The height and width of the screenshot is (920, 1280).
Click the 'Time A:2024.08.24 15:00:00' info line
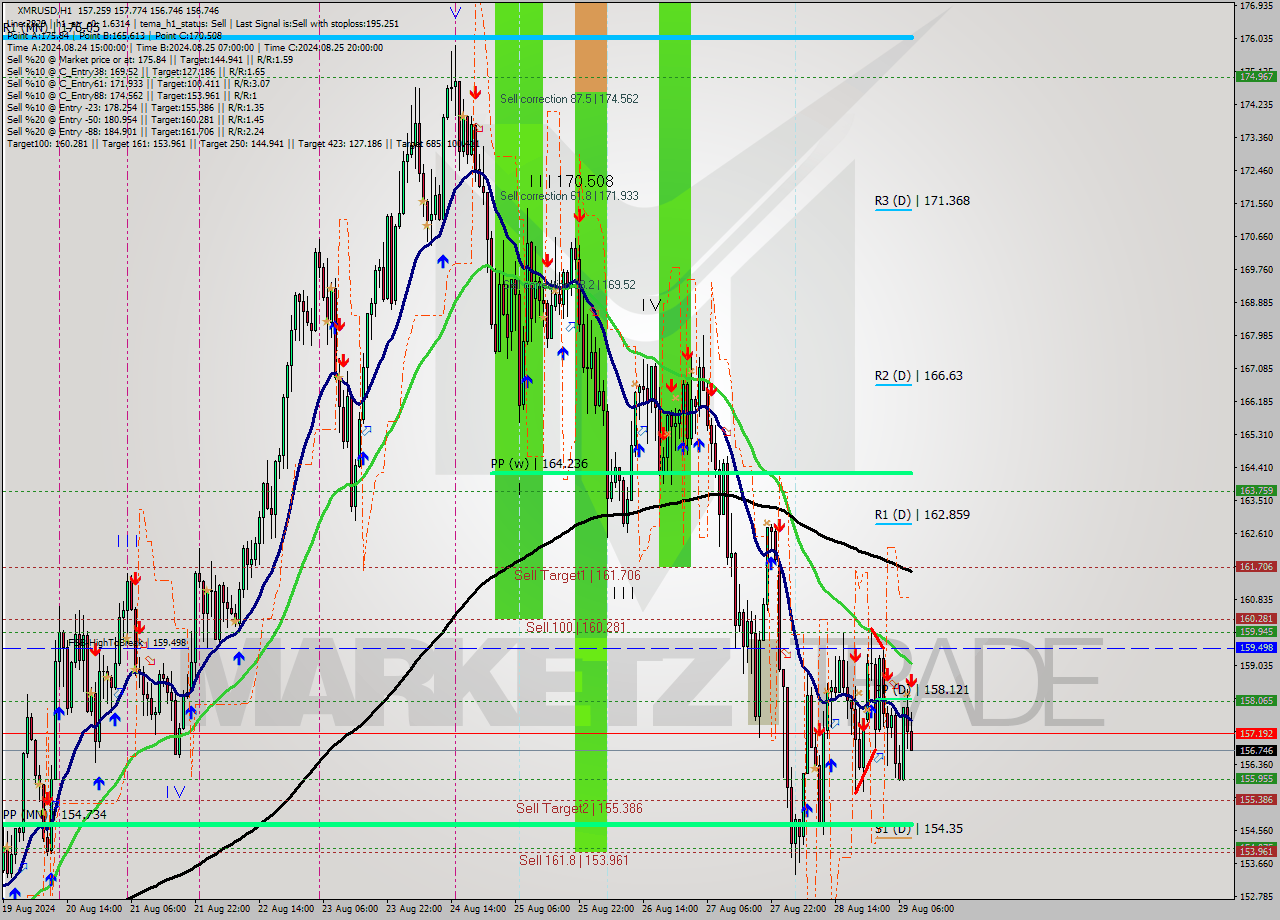click(x=67, y=47)
